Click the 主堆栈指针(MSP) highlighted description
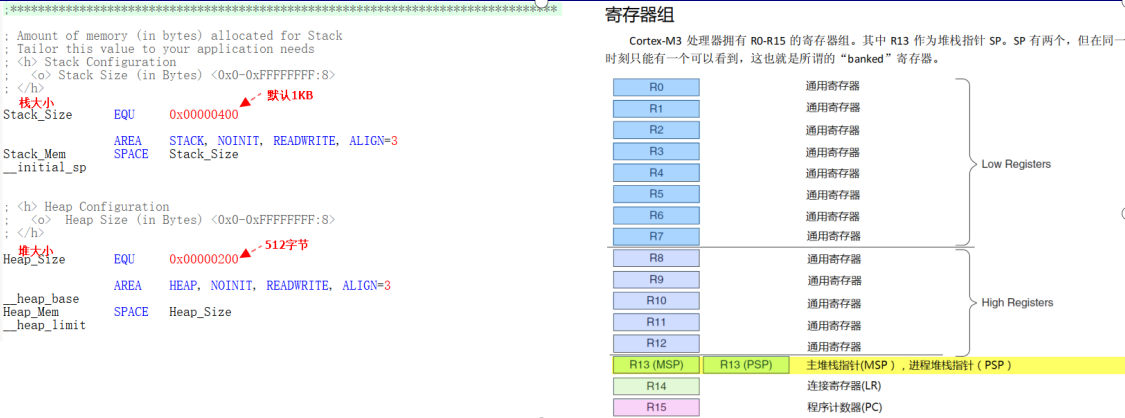This screenshot has height=418, width=1125. [x=909, y=365]
